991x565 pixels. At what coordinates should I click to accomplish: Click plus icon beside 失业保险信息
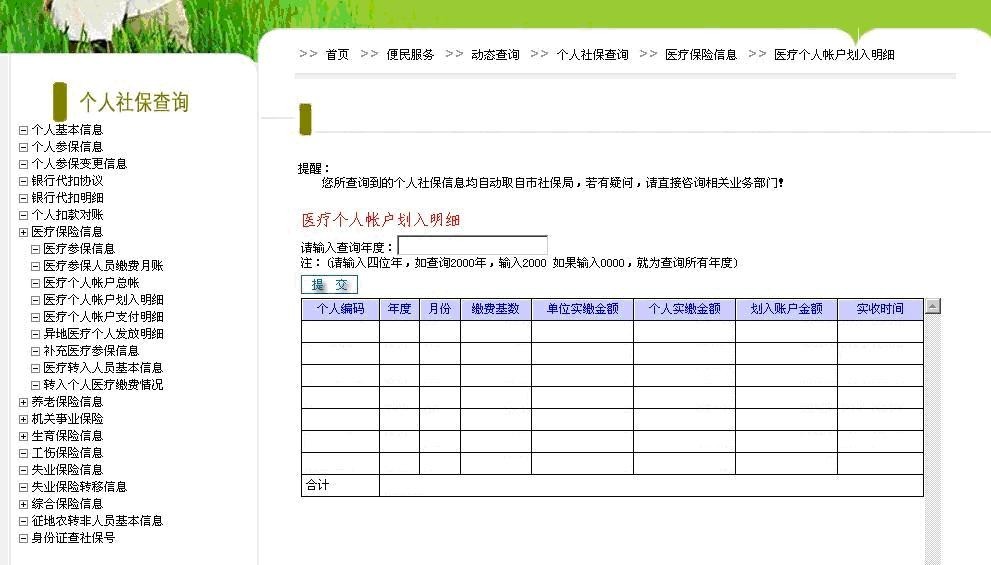pyautogui.click(x=24, y=470)
